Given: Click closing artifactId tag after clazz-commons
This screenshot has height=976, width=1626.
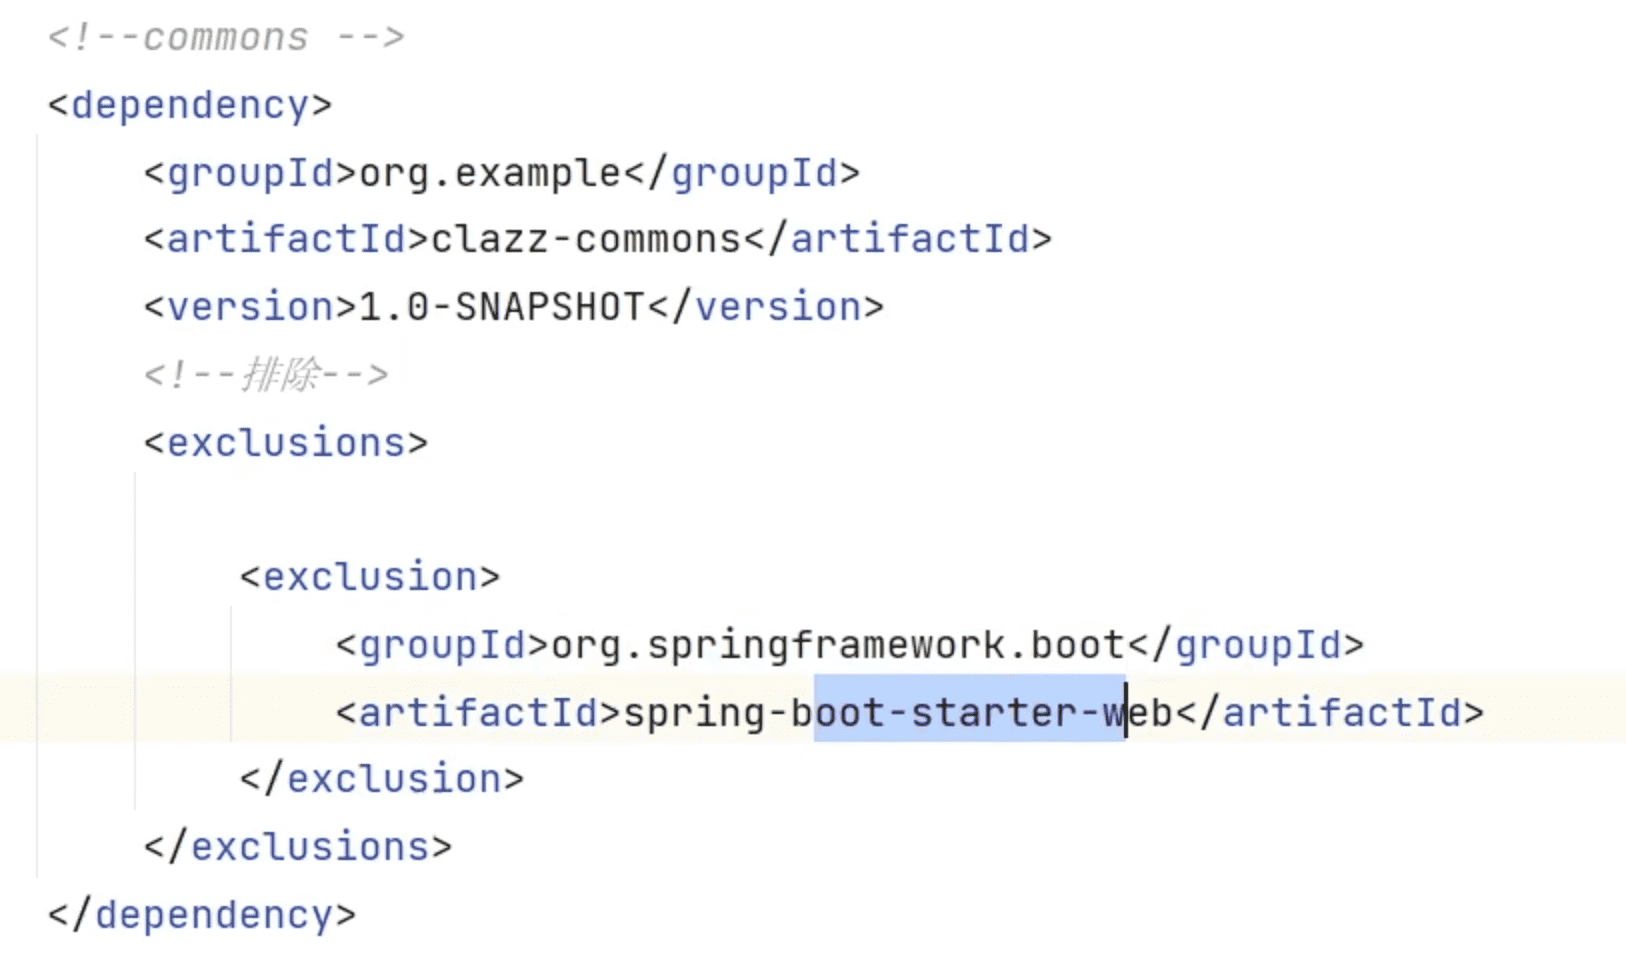Looking at the screenshot, I should click(x=898, y=240).
